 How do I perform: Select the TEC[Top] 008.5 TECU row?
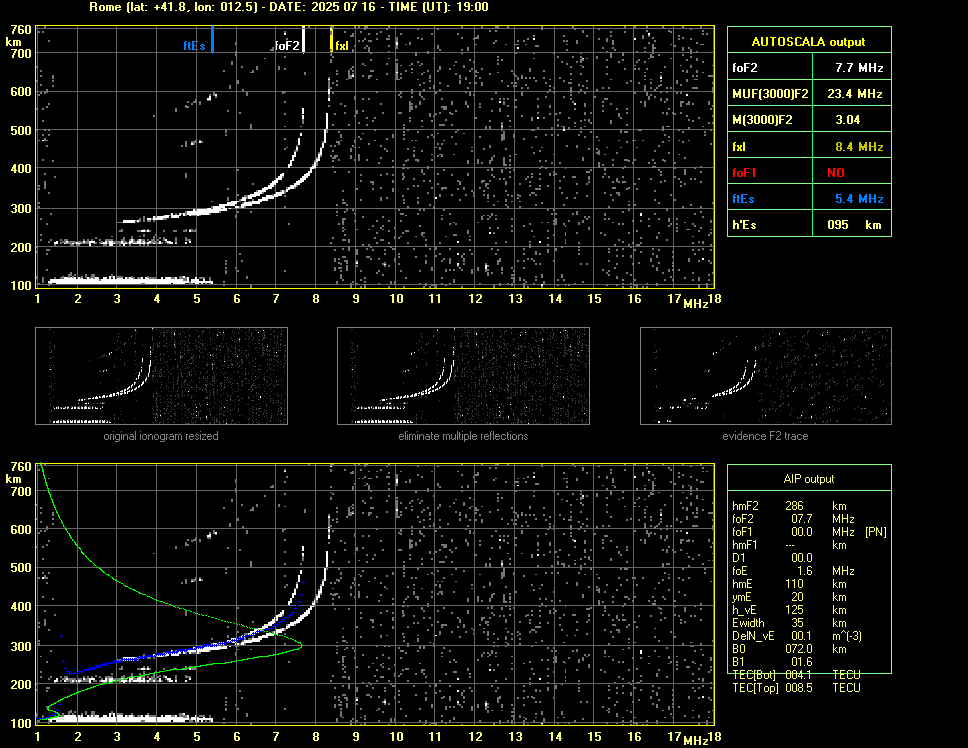pos(796,688)
